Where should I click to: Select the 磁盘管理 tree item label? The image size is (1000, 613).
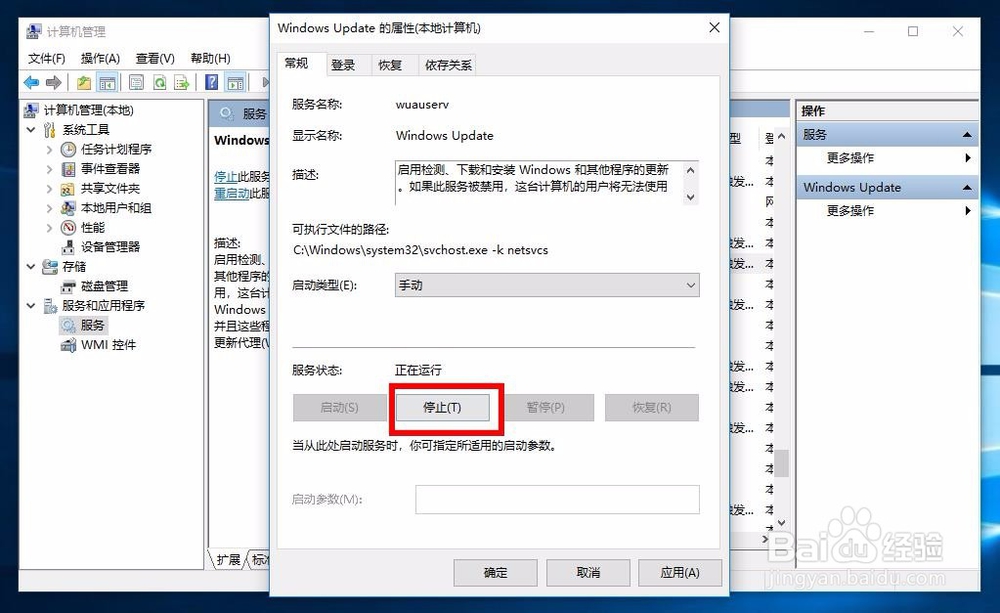(105, 286)
